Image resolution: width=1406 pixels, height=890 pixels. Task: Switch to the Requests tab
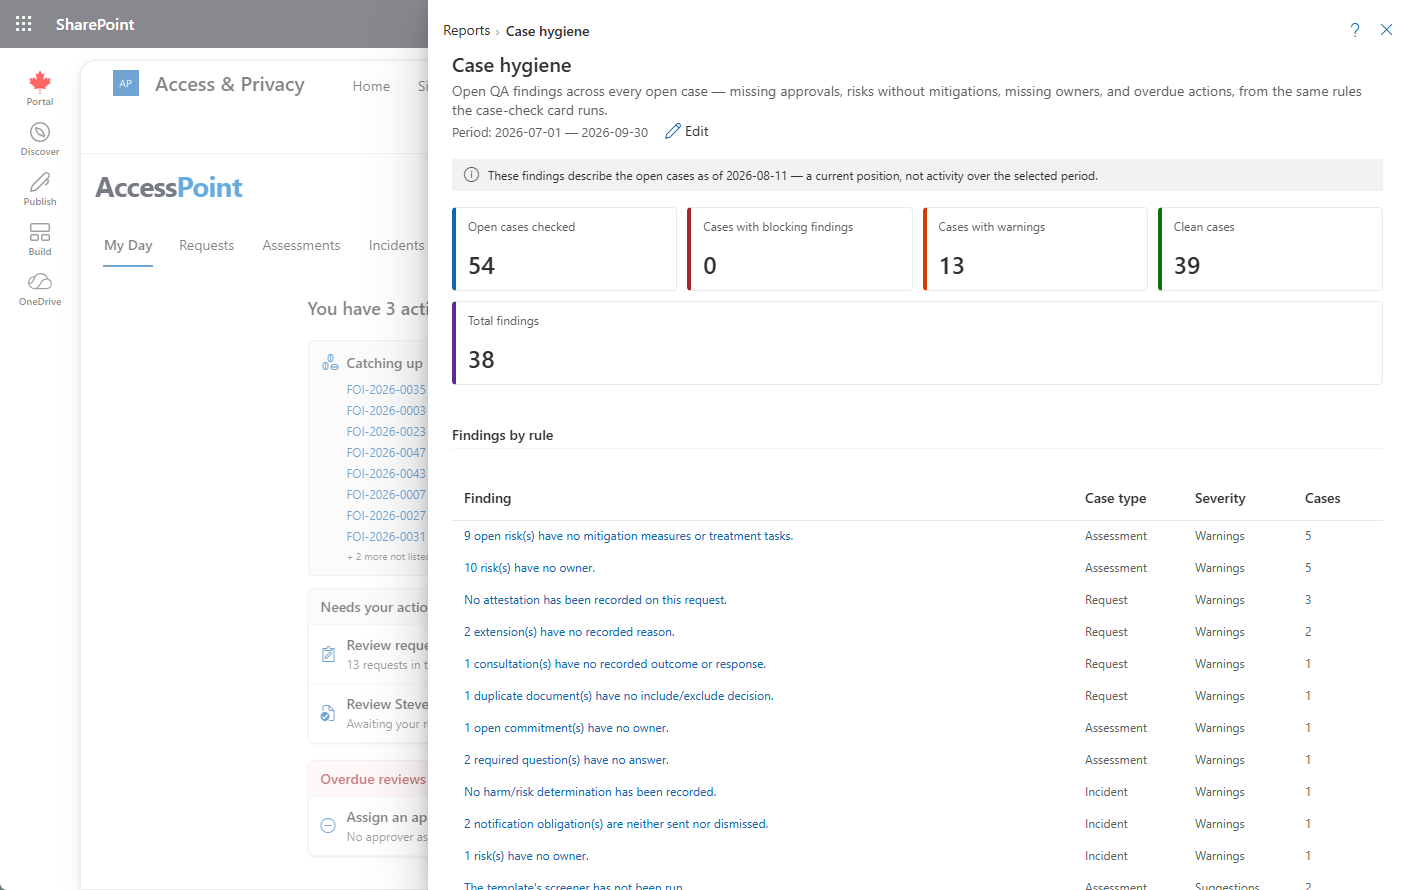click(x=206, y=245)
